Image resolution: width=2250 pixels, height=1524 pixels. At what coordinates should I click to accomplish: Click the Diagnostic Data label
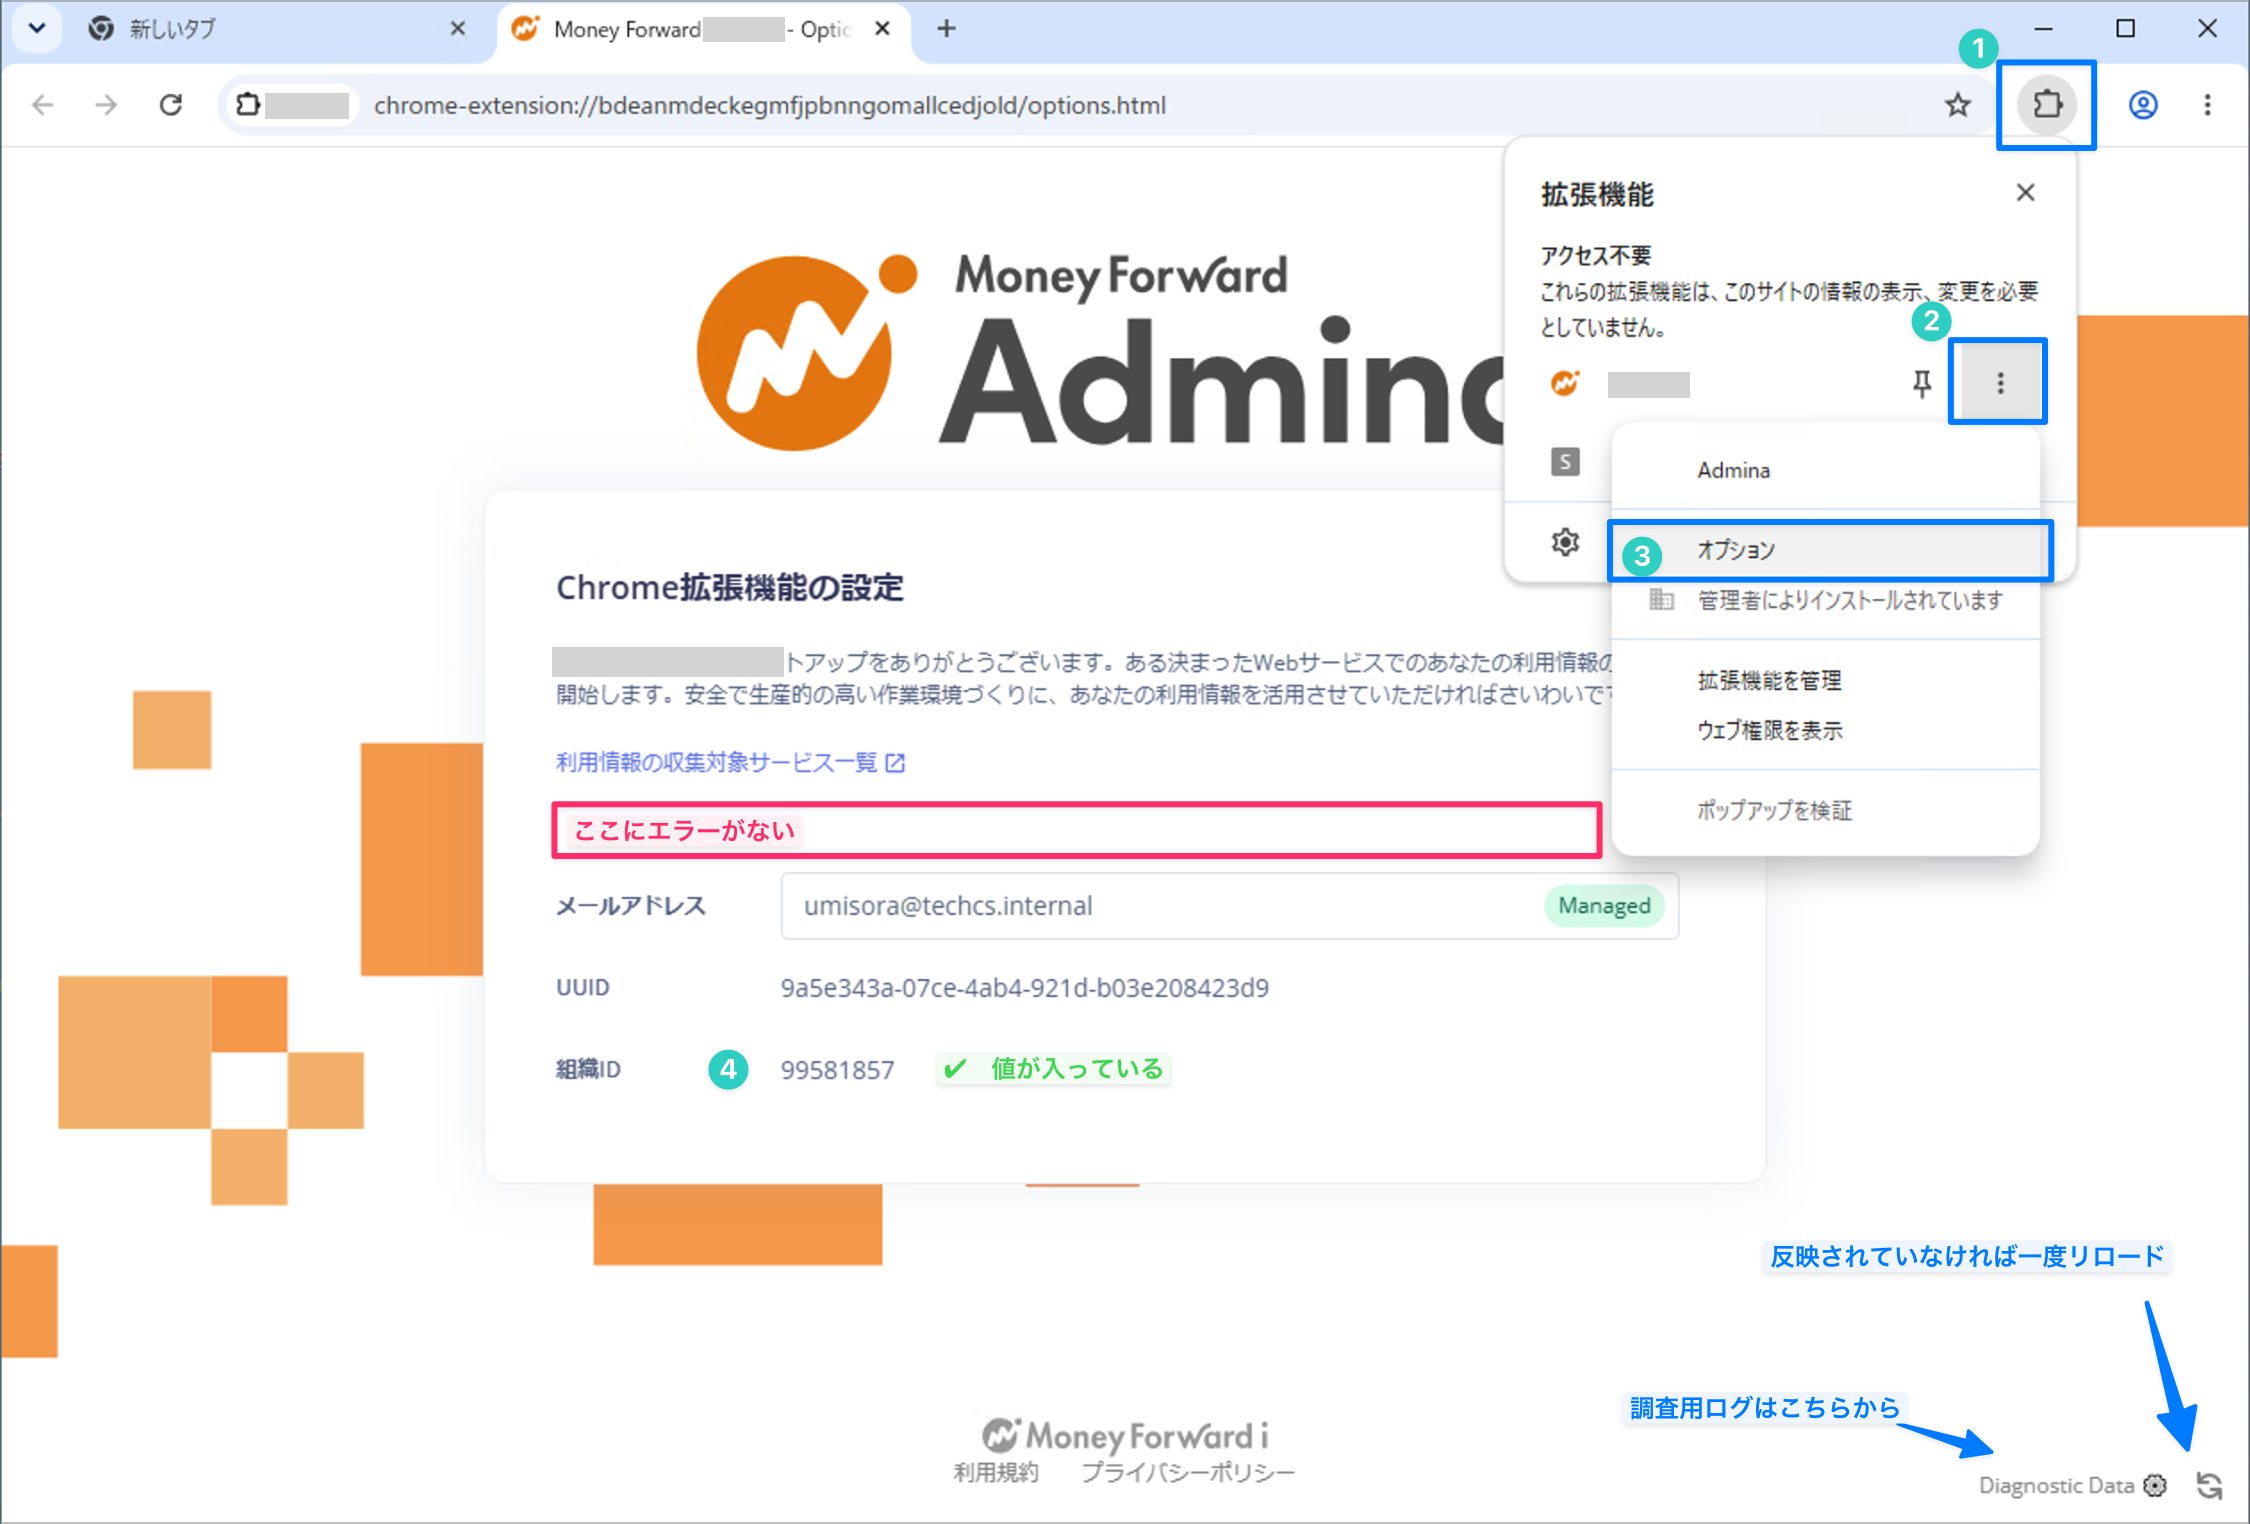coord(2056,1486)
